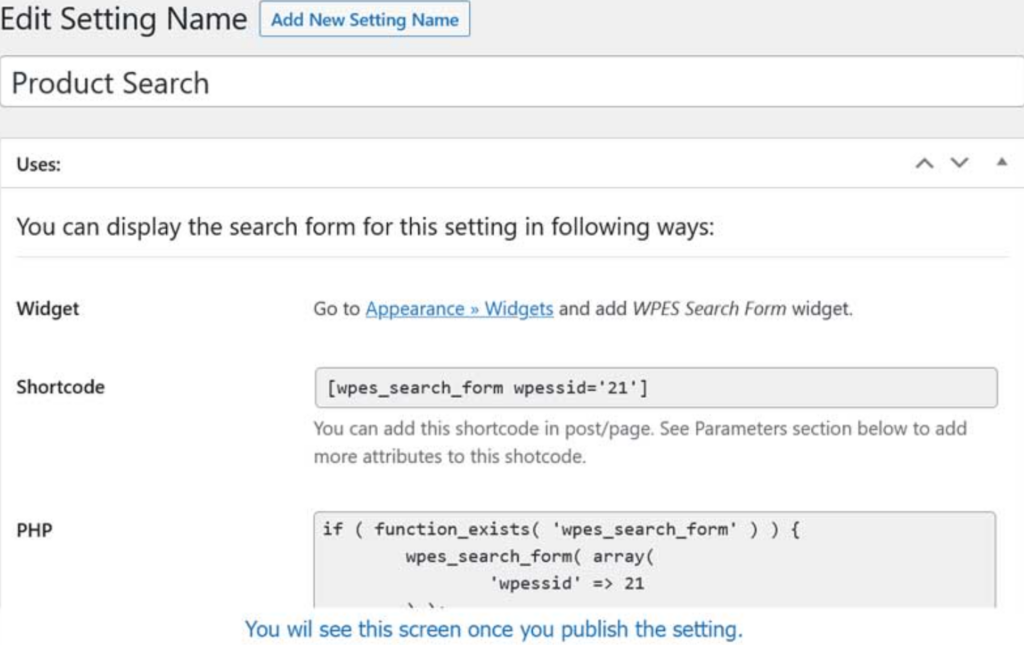The width and height of the screenshot is (1024, 645).
Task: Click the Edit Setting Name heading
Action: (124, 20)
